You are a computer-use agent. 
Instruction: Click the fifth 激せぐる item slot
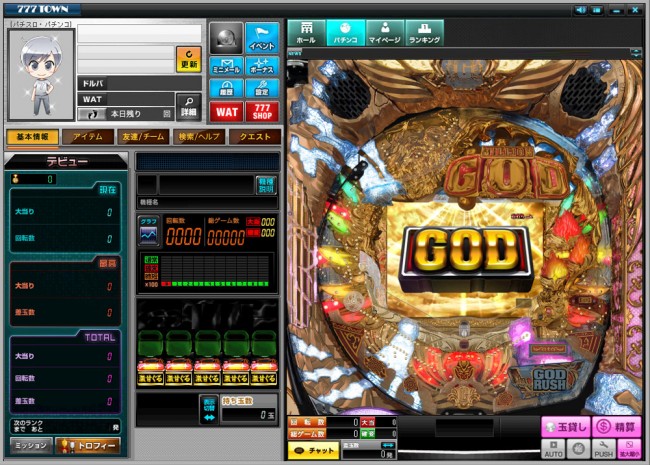pos(264,357)
